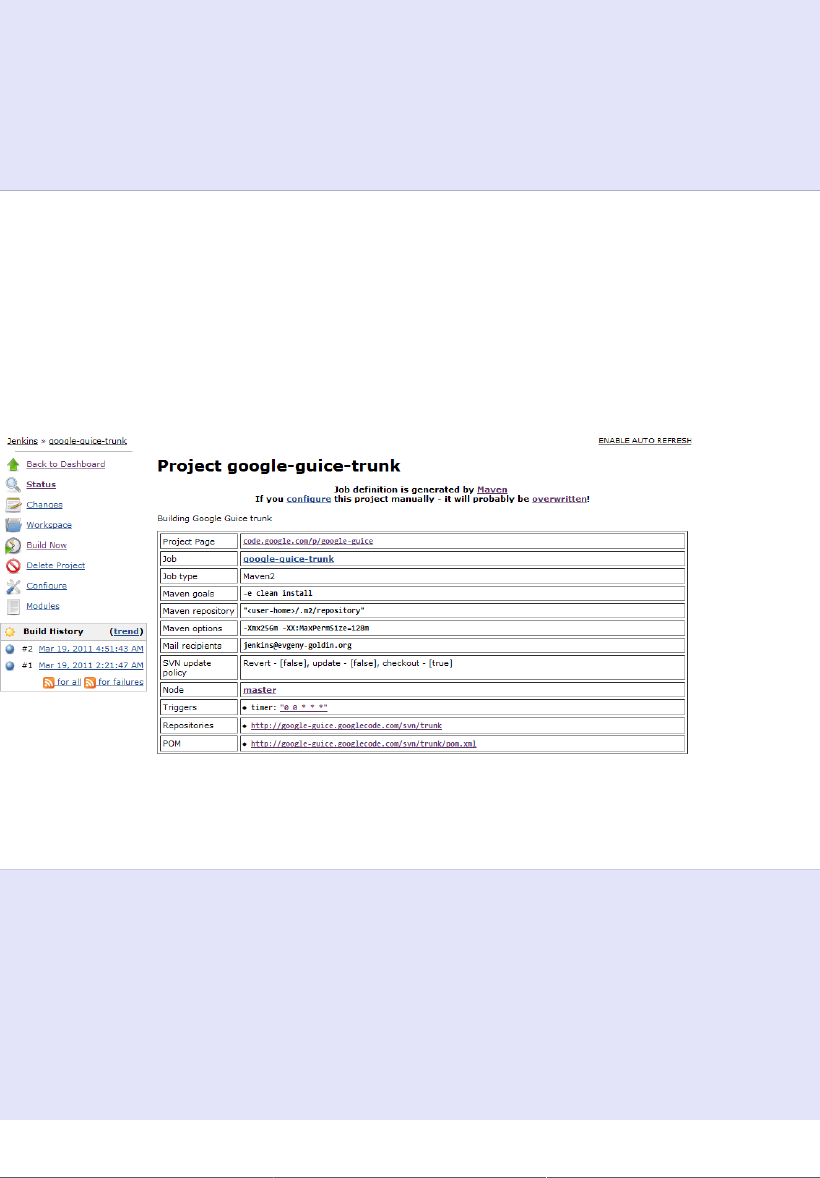Click the RSS feed icon next to 'for all'
The height and width of the screenshot is (1178, 820).
[49, 682]
